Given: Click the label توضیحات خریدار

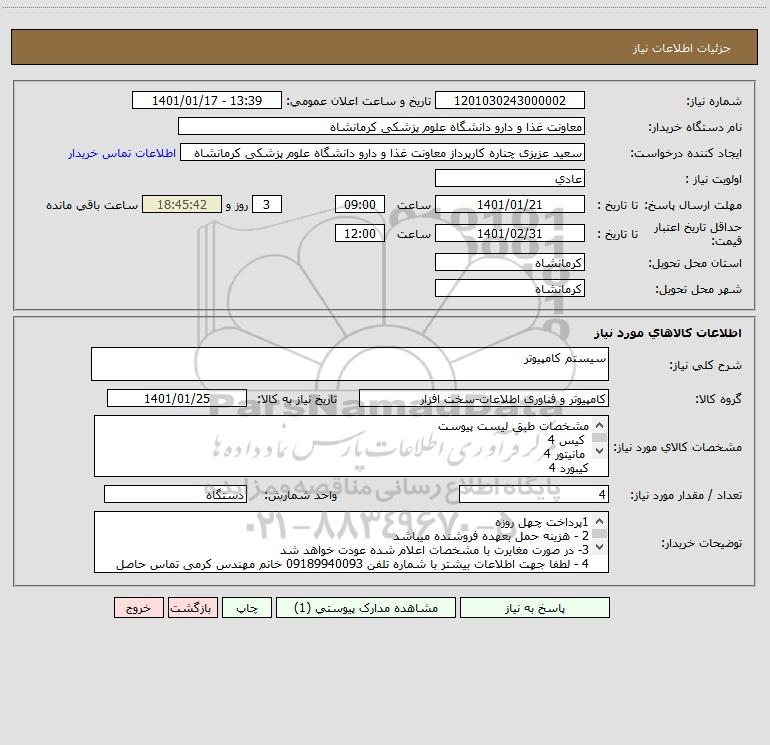Looking at the screenshot, I should tap(701, 543).
